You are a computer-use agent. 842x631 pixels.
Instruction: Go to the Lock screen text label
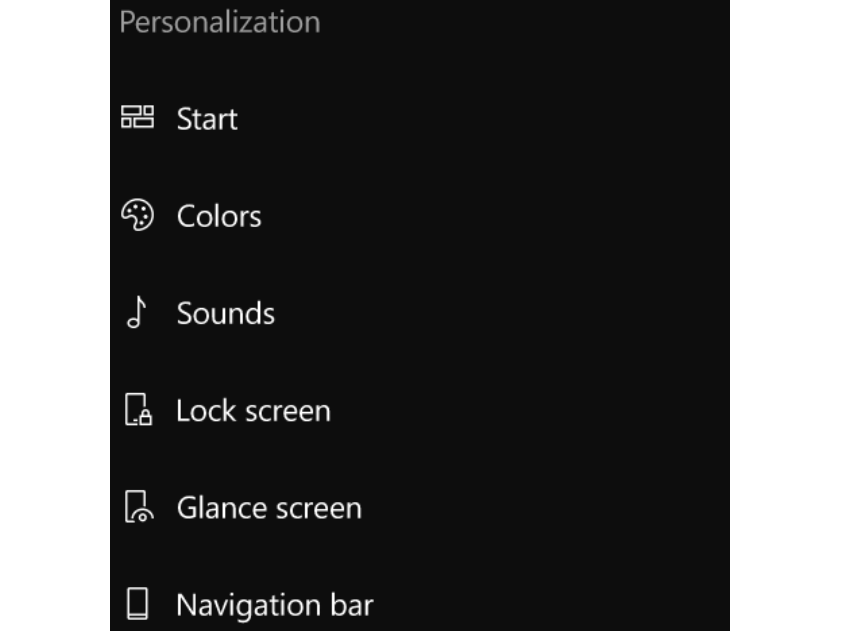pyautogui.click(x=253, y=411)
